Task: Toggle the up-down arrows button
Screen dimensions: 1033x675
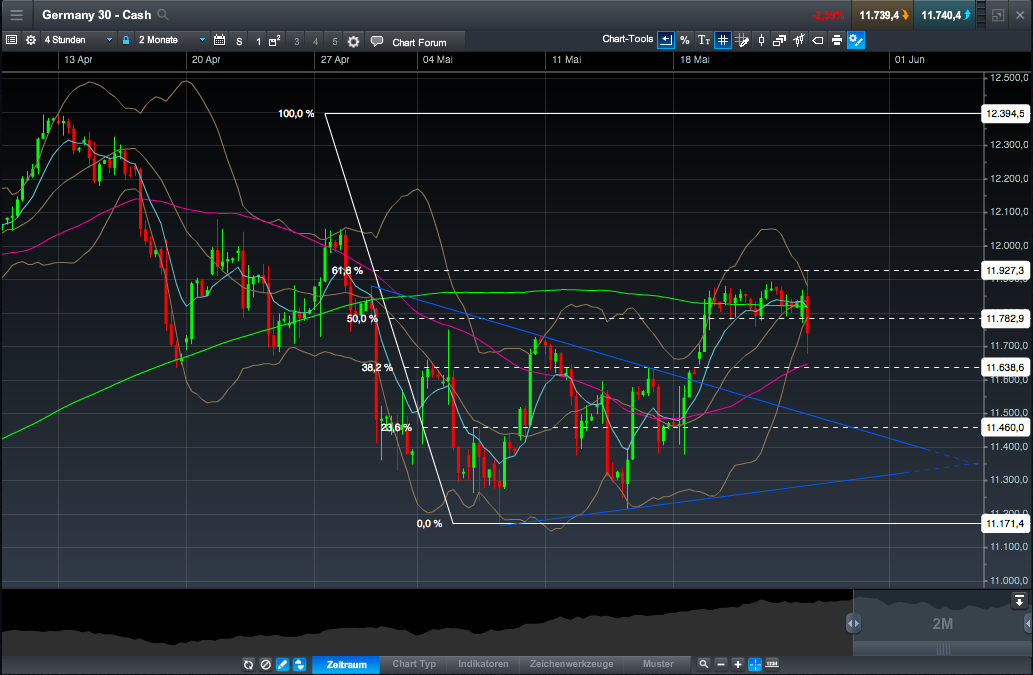Action: [299, 664]
